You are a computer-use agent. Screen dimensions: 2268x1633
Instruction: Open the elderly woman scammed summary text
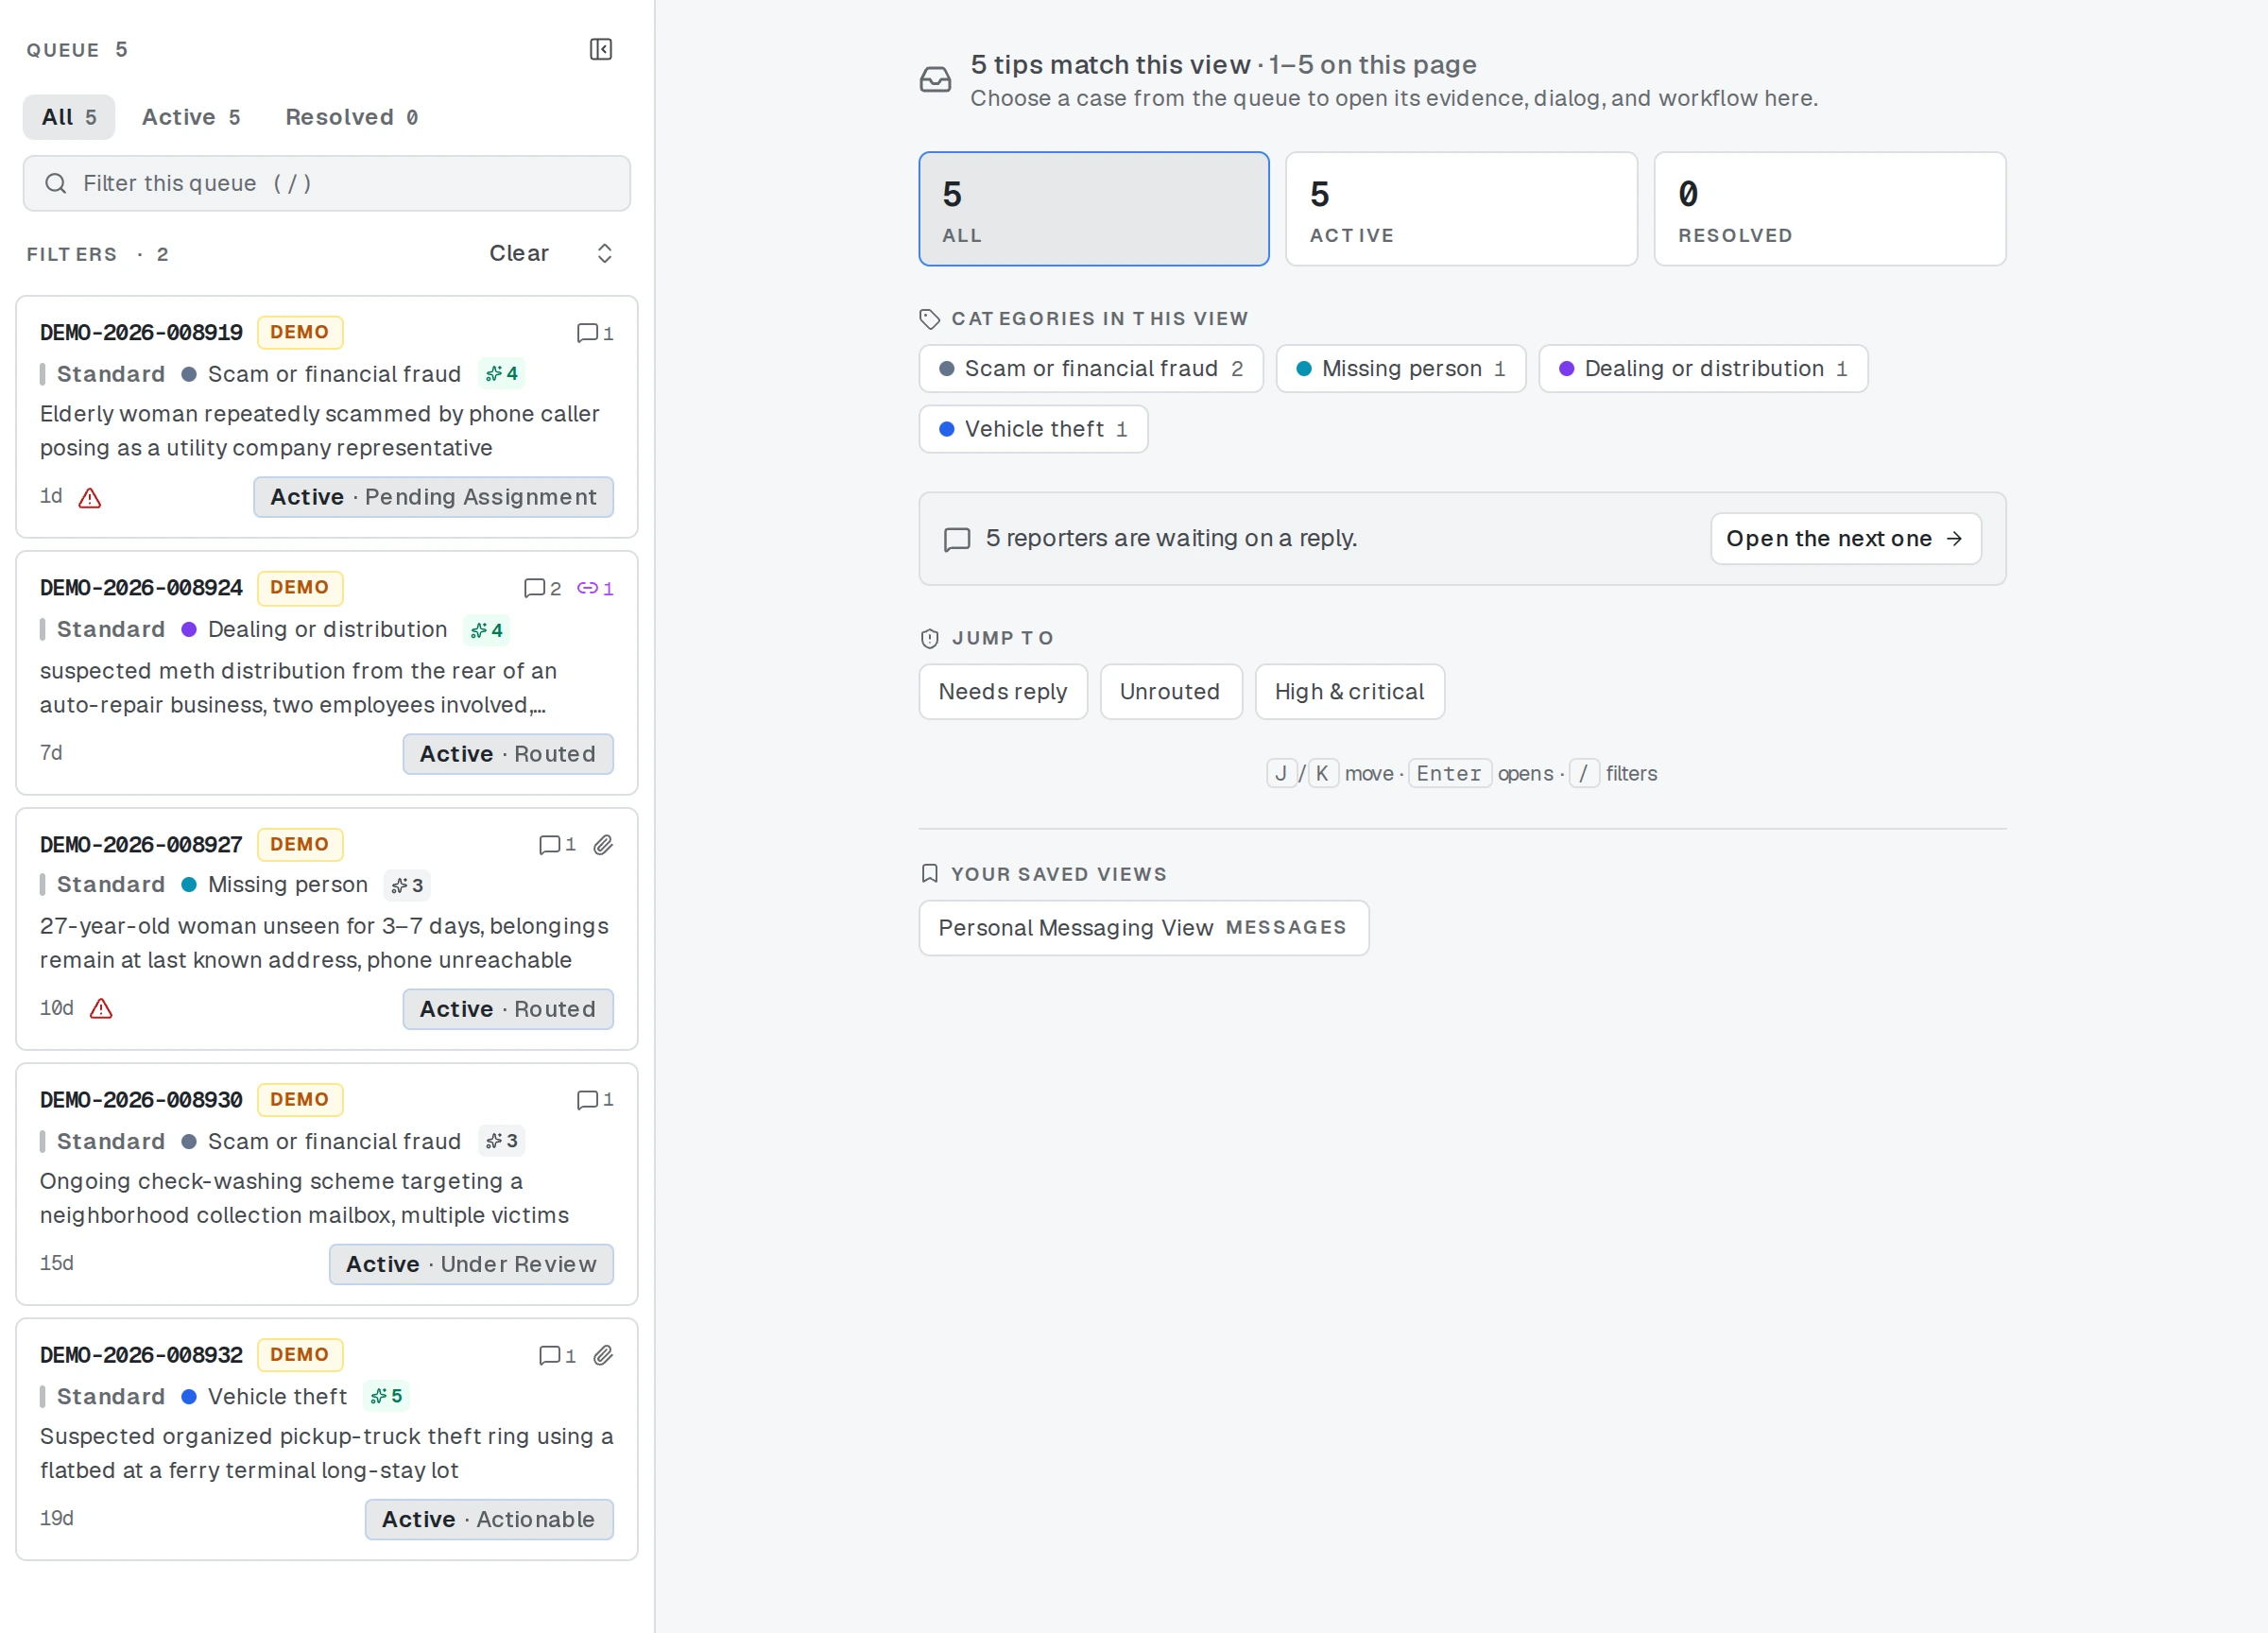click(319, 431)
